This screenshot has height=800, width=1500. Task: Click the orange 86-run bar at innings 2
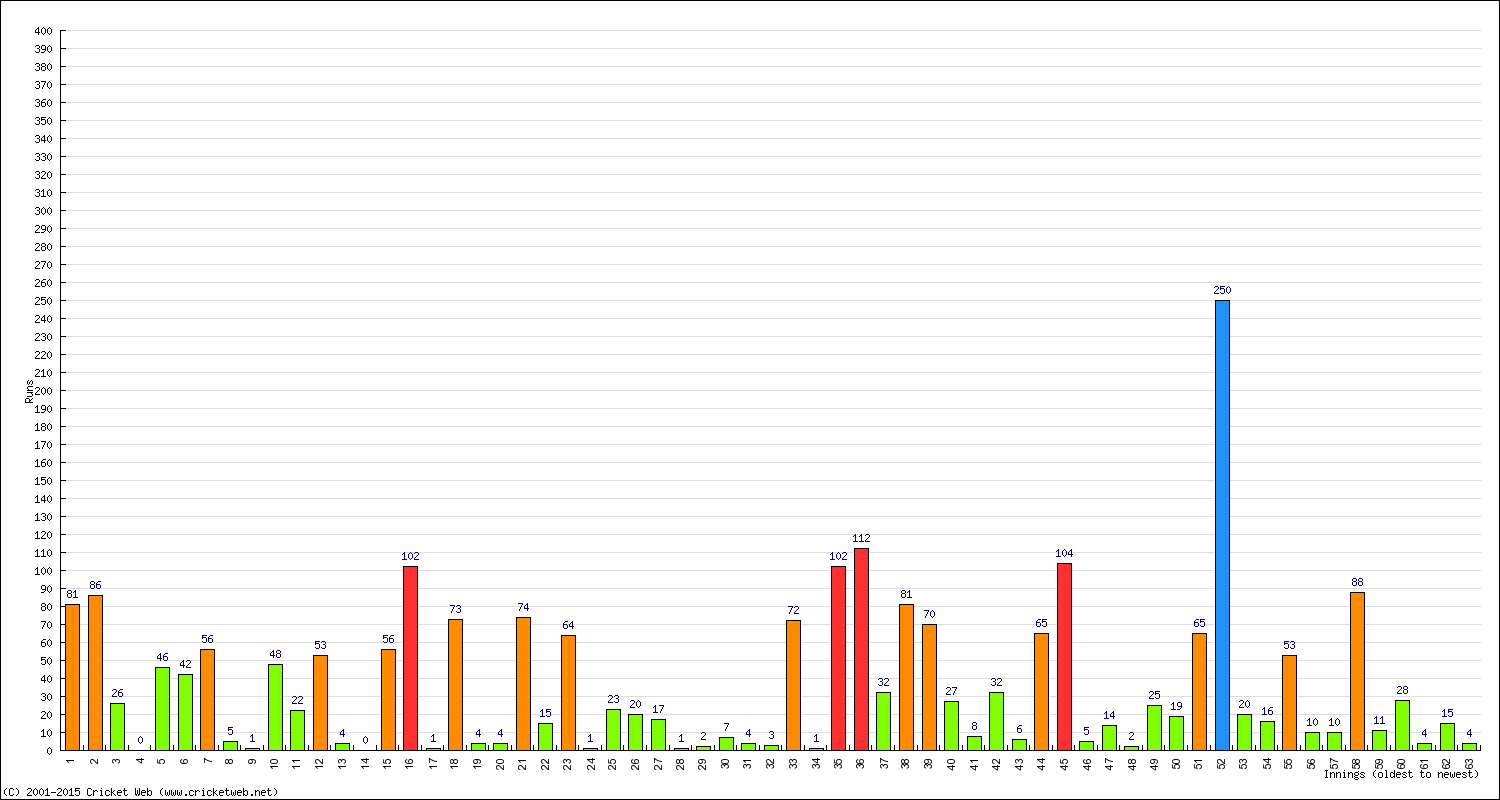[x=95, y=672]
